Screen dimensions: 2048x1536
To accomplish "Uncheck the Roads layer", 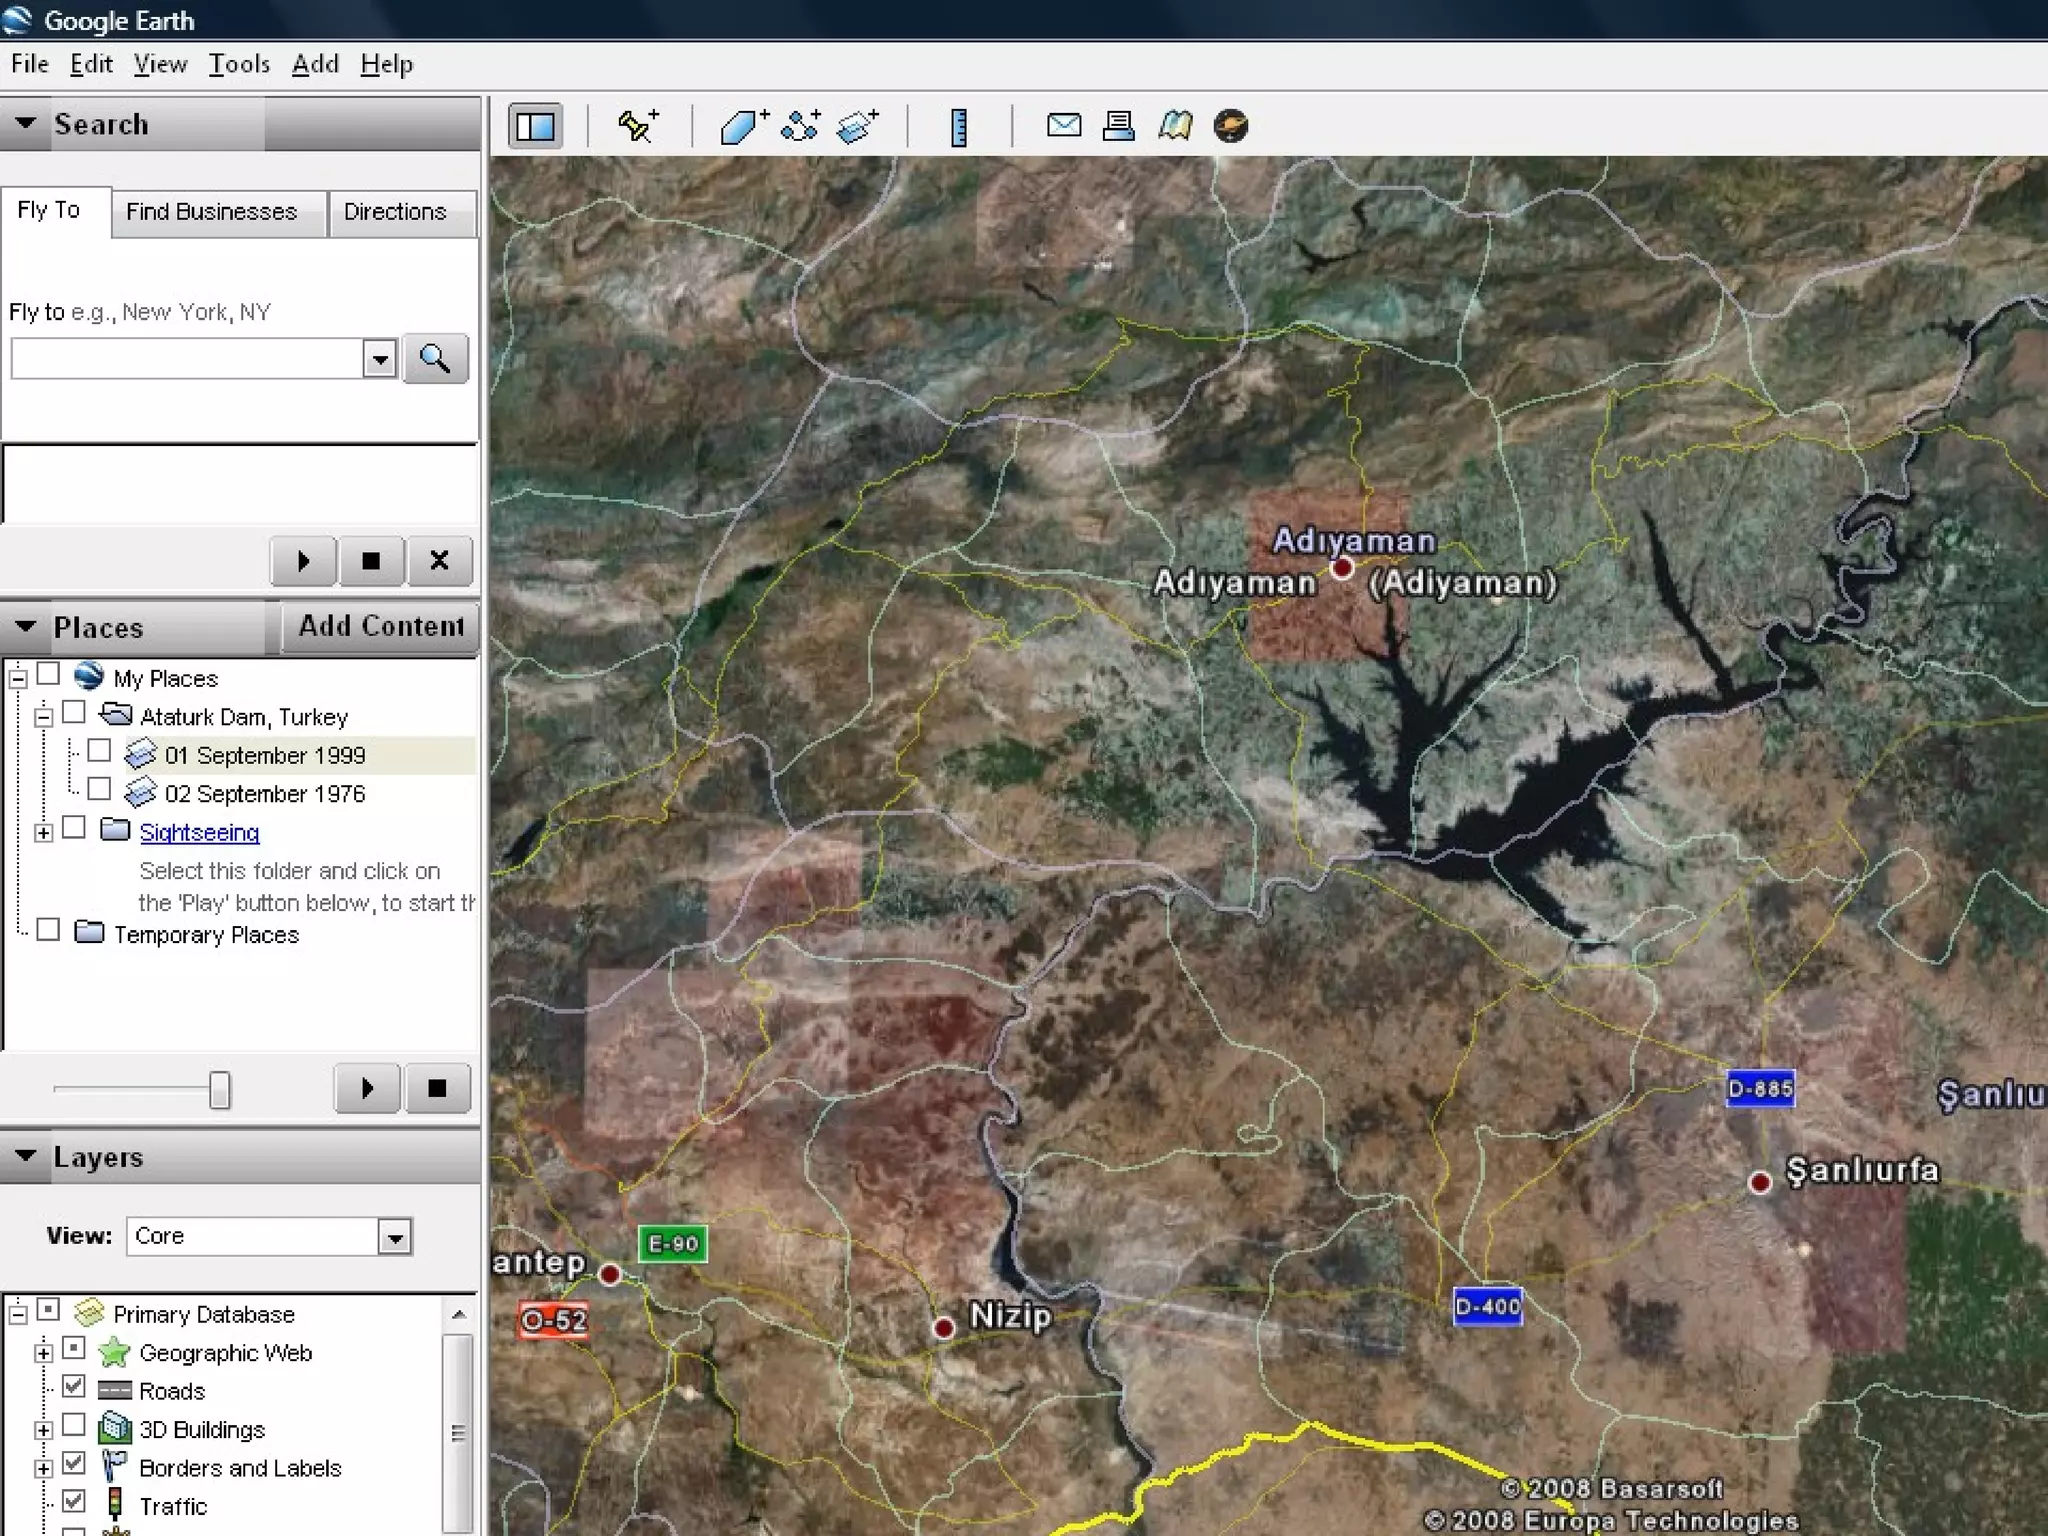I will 74,1387.
